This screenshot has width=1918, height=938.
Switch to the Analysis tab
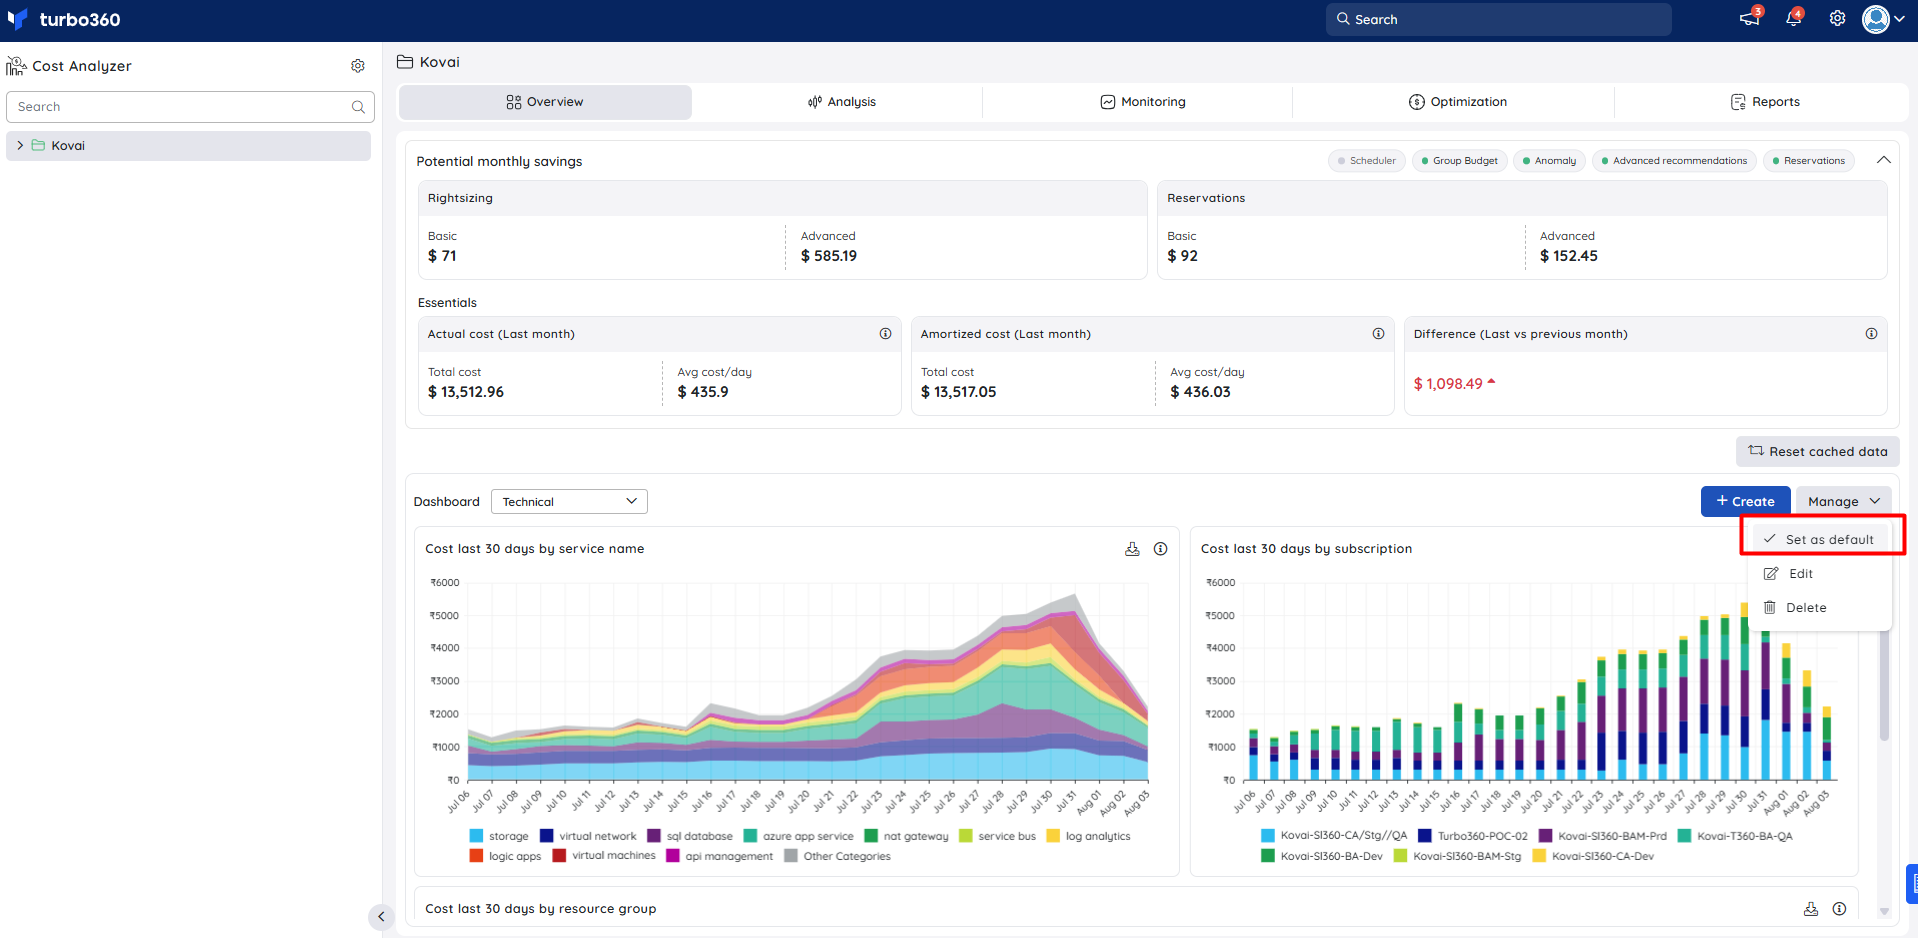(841, 102)
